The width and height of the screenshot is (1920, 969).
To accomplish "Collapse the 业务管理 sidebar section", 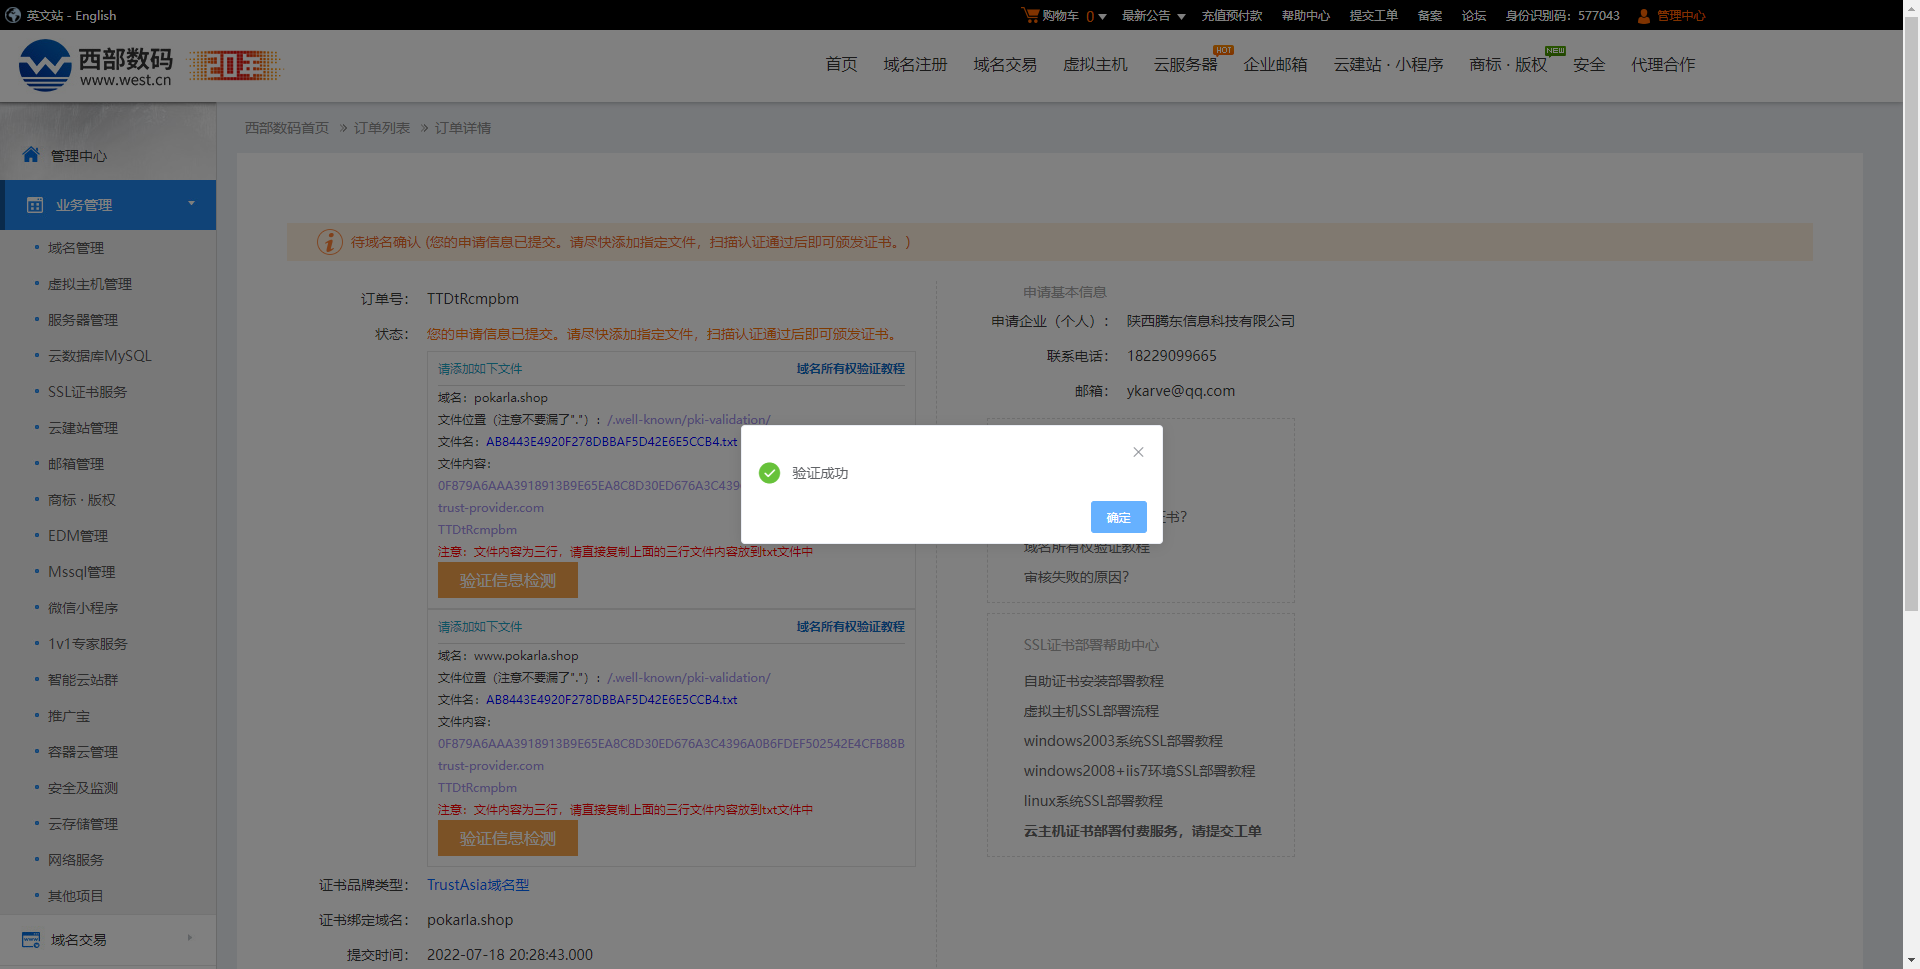I will pyautogui.click(x=191, y=204).
